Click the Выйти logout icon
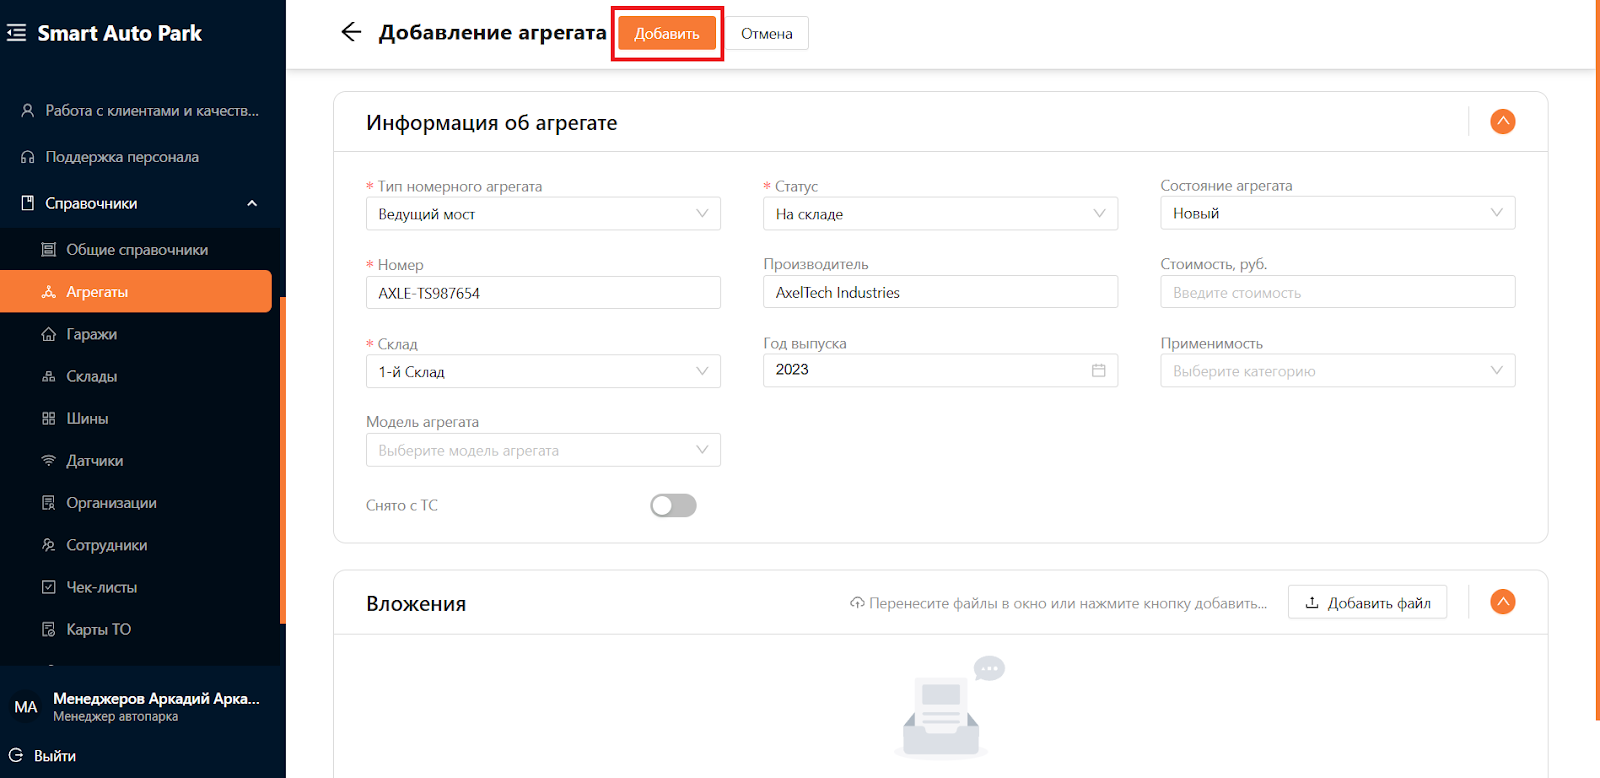Viewport: 1600px width, 778px height. [x=16, y=756]
